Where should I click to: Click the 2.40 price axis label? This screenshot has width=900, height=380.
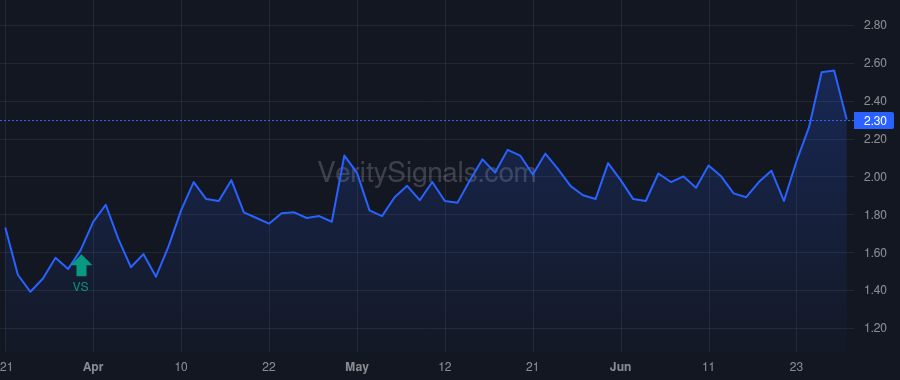coord(875,101)
